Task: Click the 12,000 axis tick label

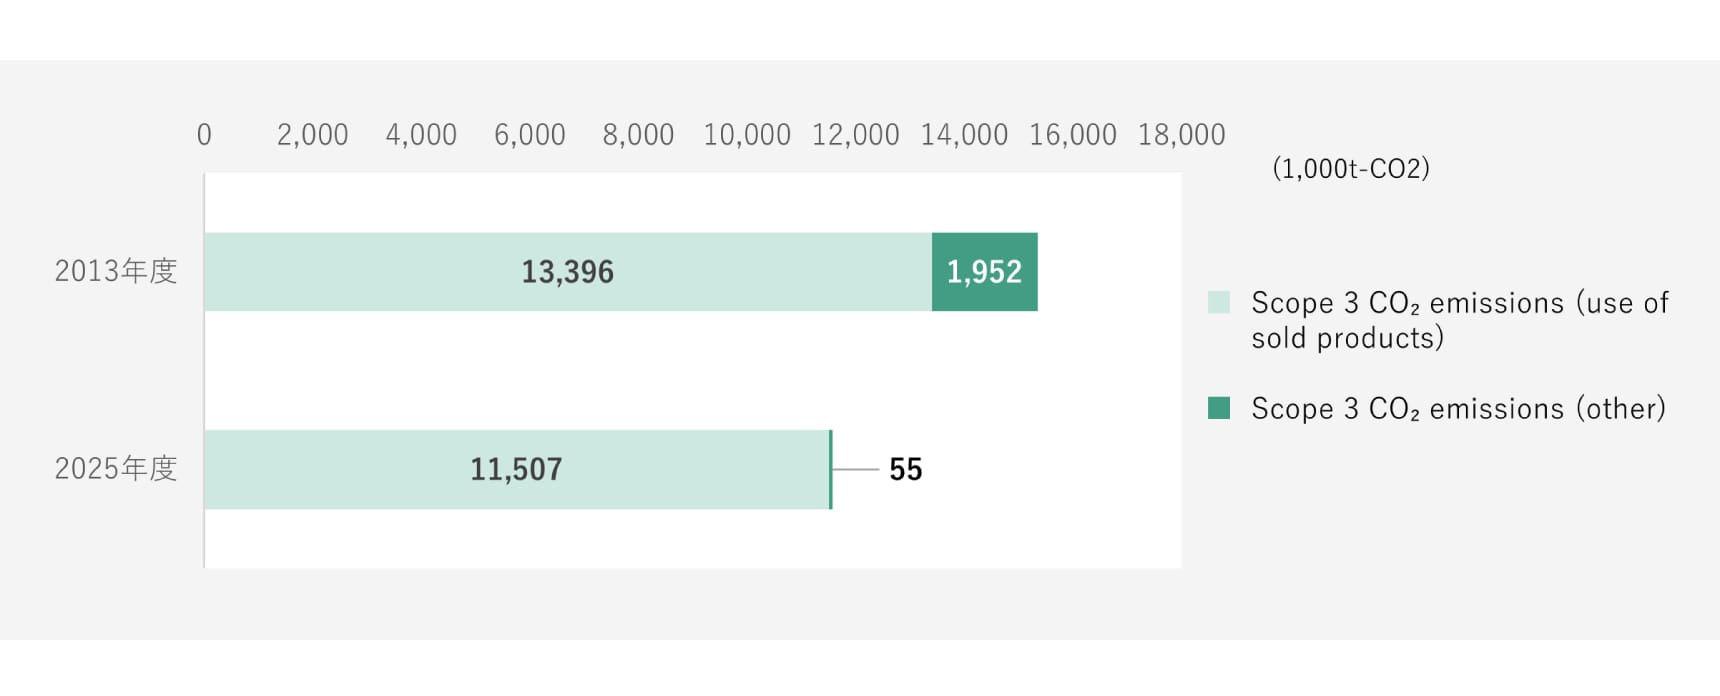Action: tap(855, 135)
